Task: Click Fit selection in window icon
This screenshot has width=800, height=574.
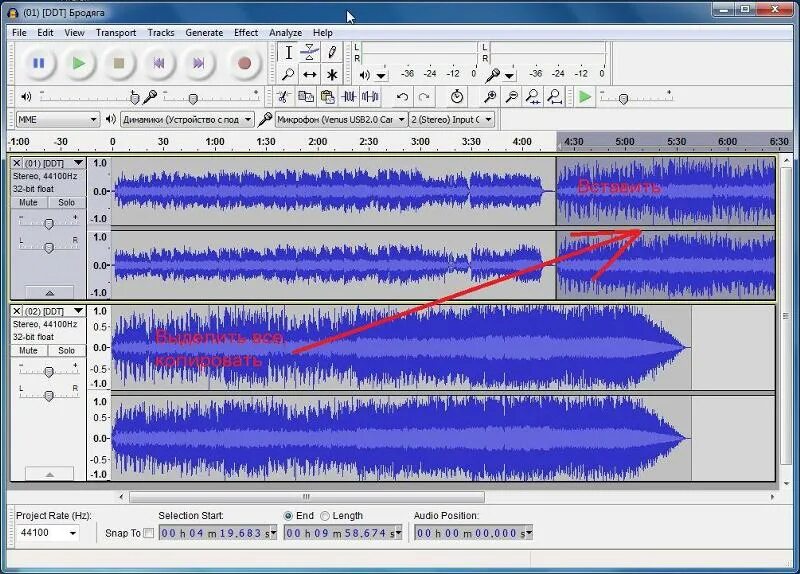Action: [x=533, y=96]
